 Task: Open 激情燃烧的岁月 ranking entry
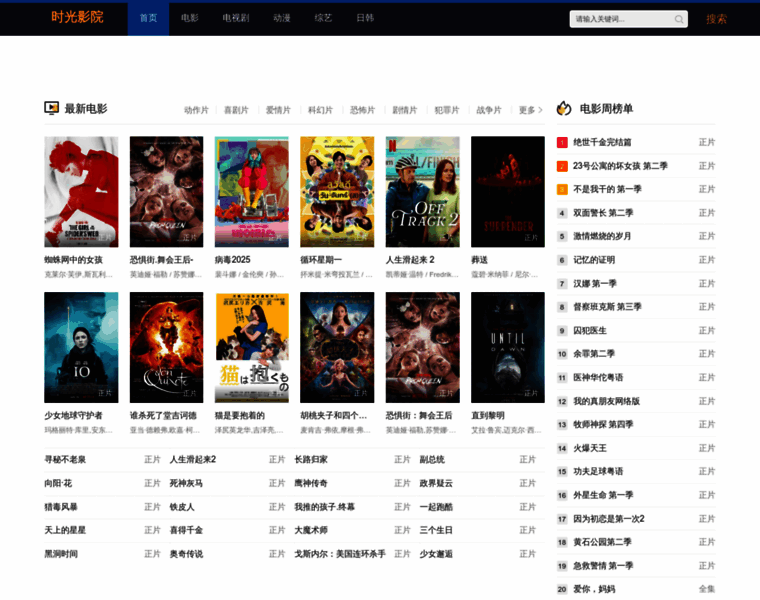(x=602, y=237)
